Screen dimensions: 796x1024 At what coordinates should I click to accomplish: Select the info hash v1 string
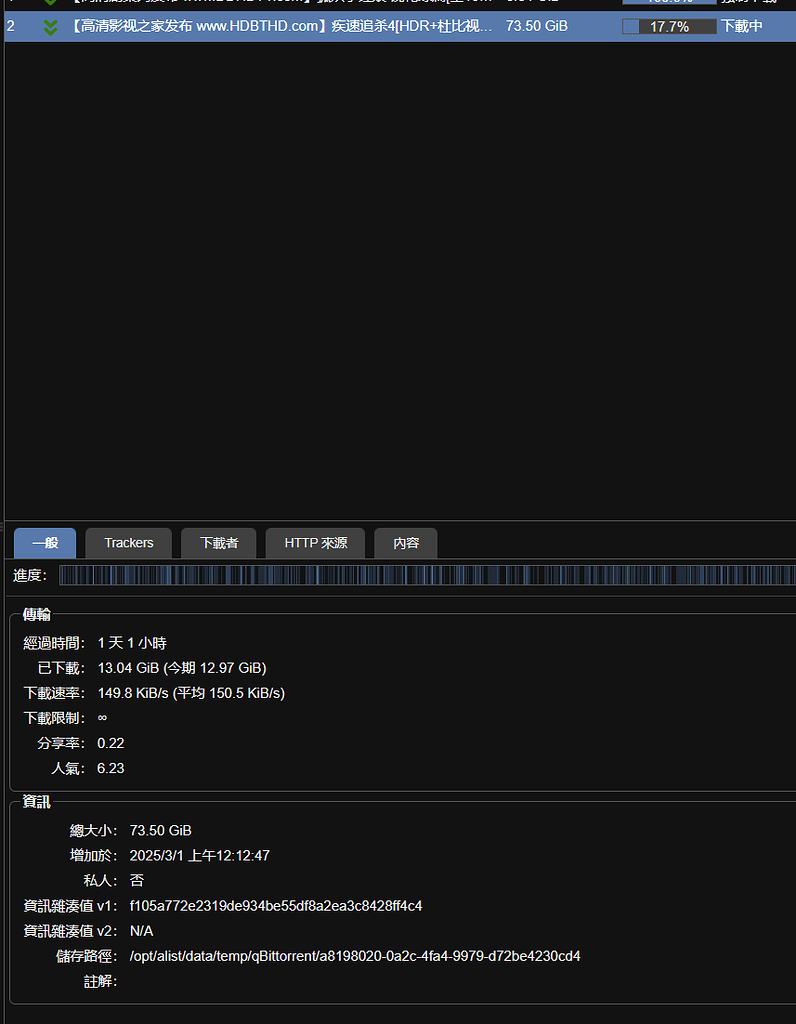276,906
